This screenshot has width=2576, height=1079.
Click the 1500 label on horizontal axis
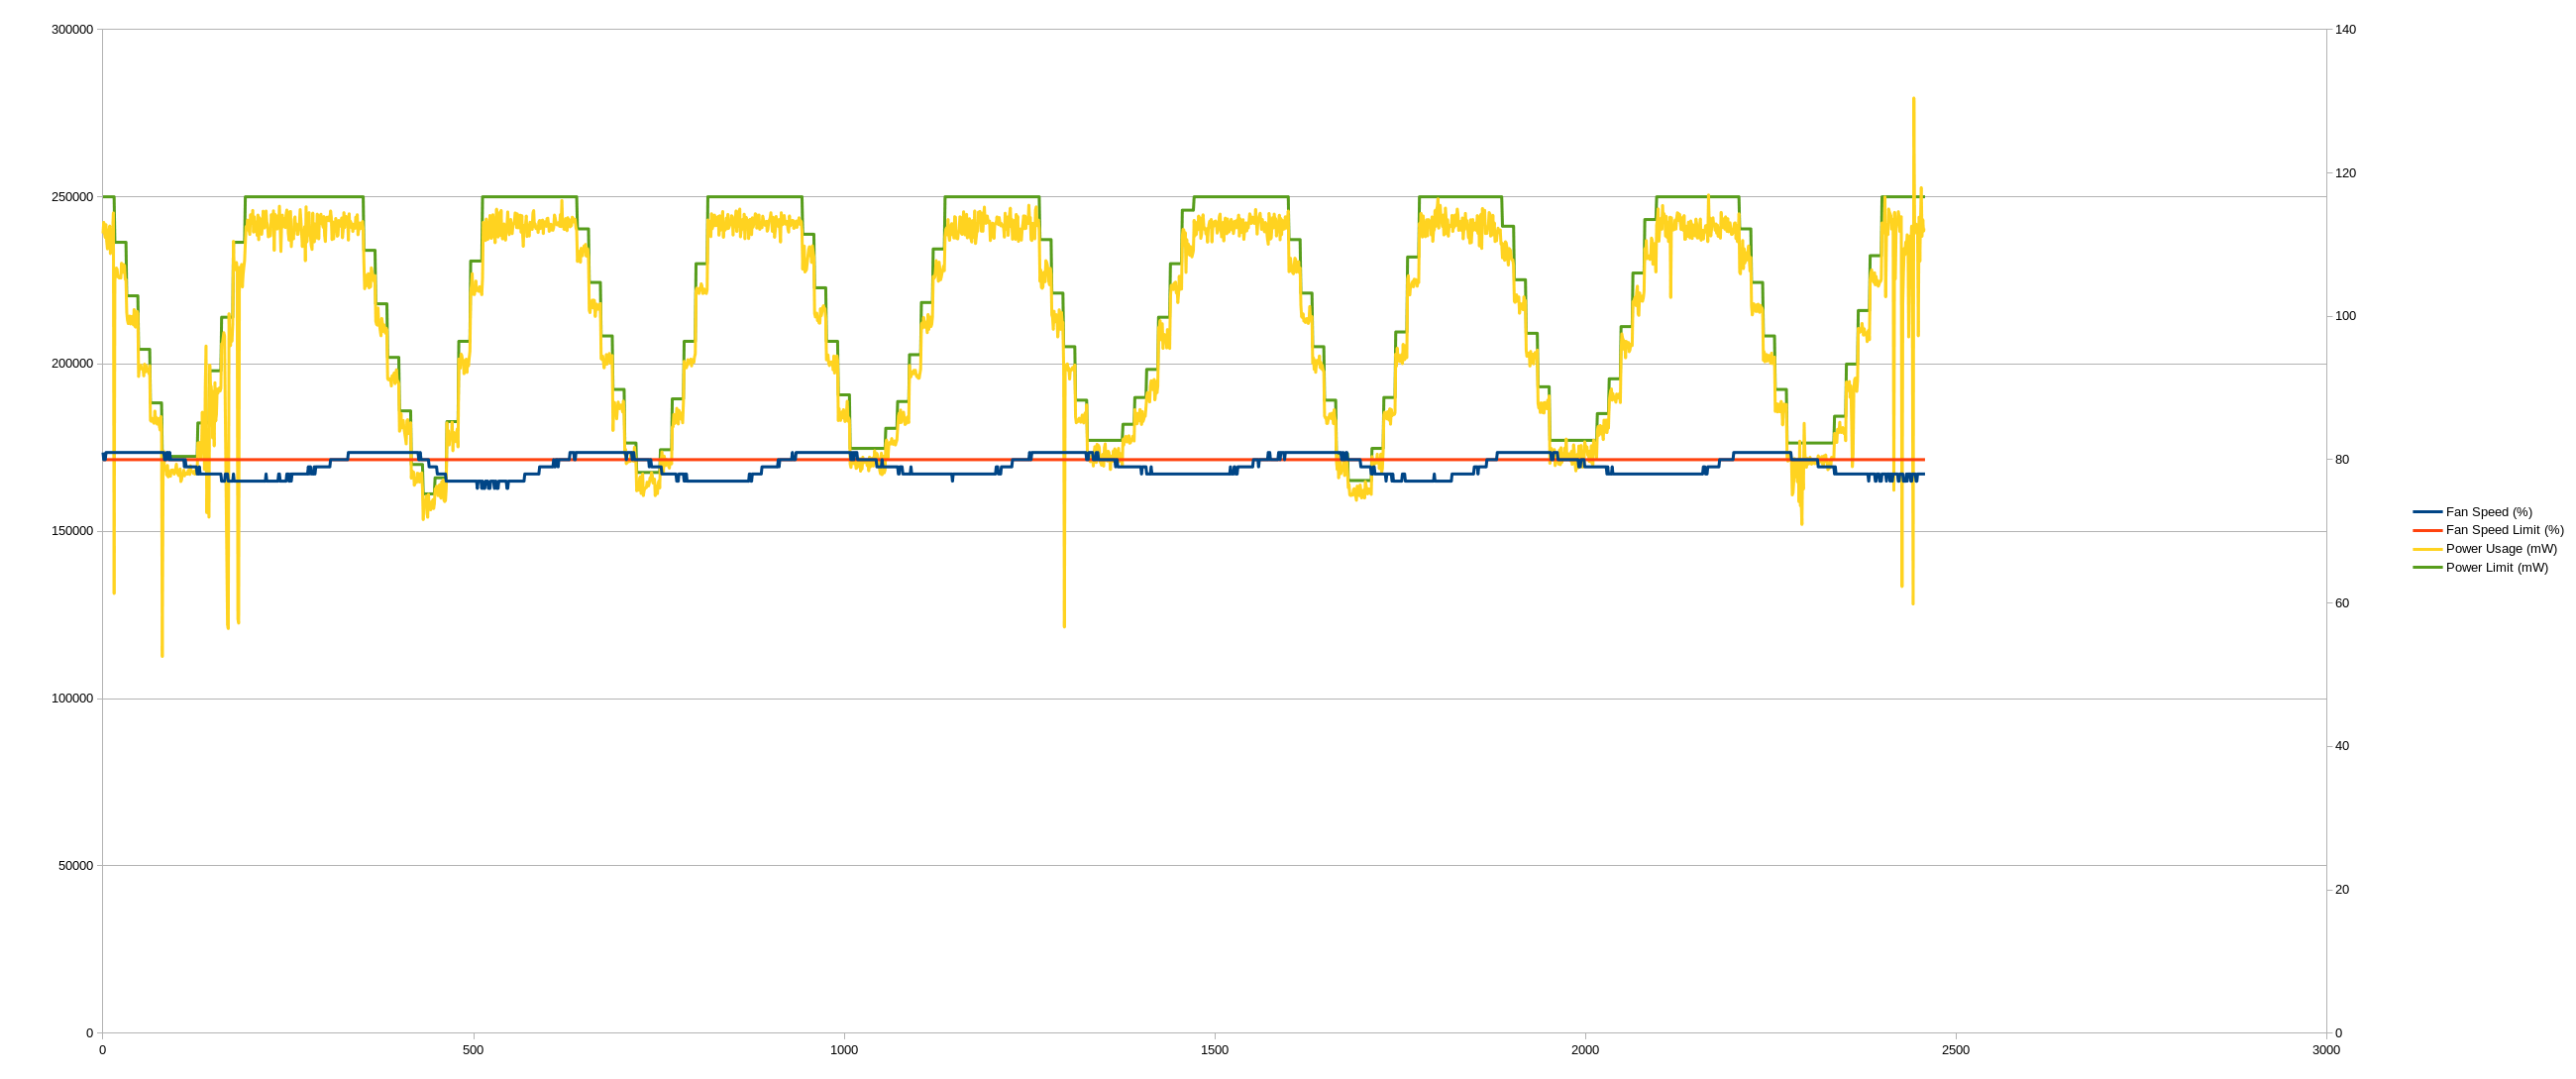pos(1214,1050)
